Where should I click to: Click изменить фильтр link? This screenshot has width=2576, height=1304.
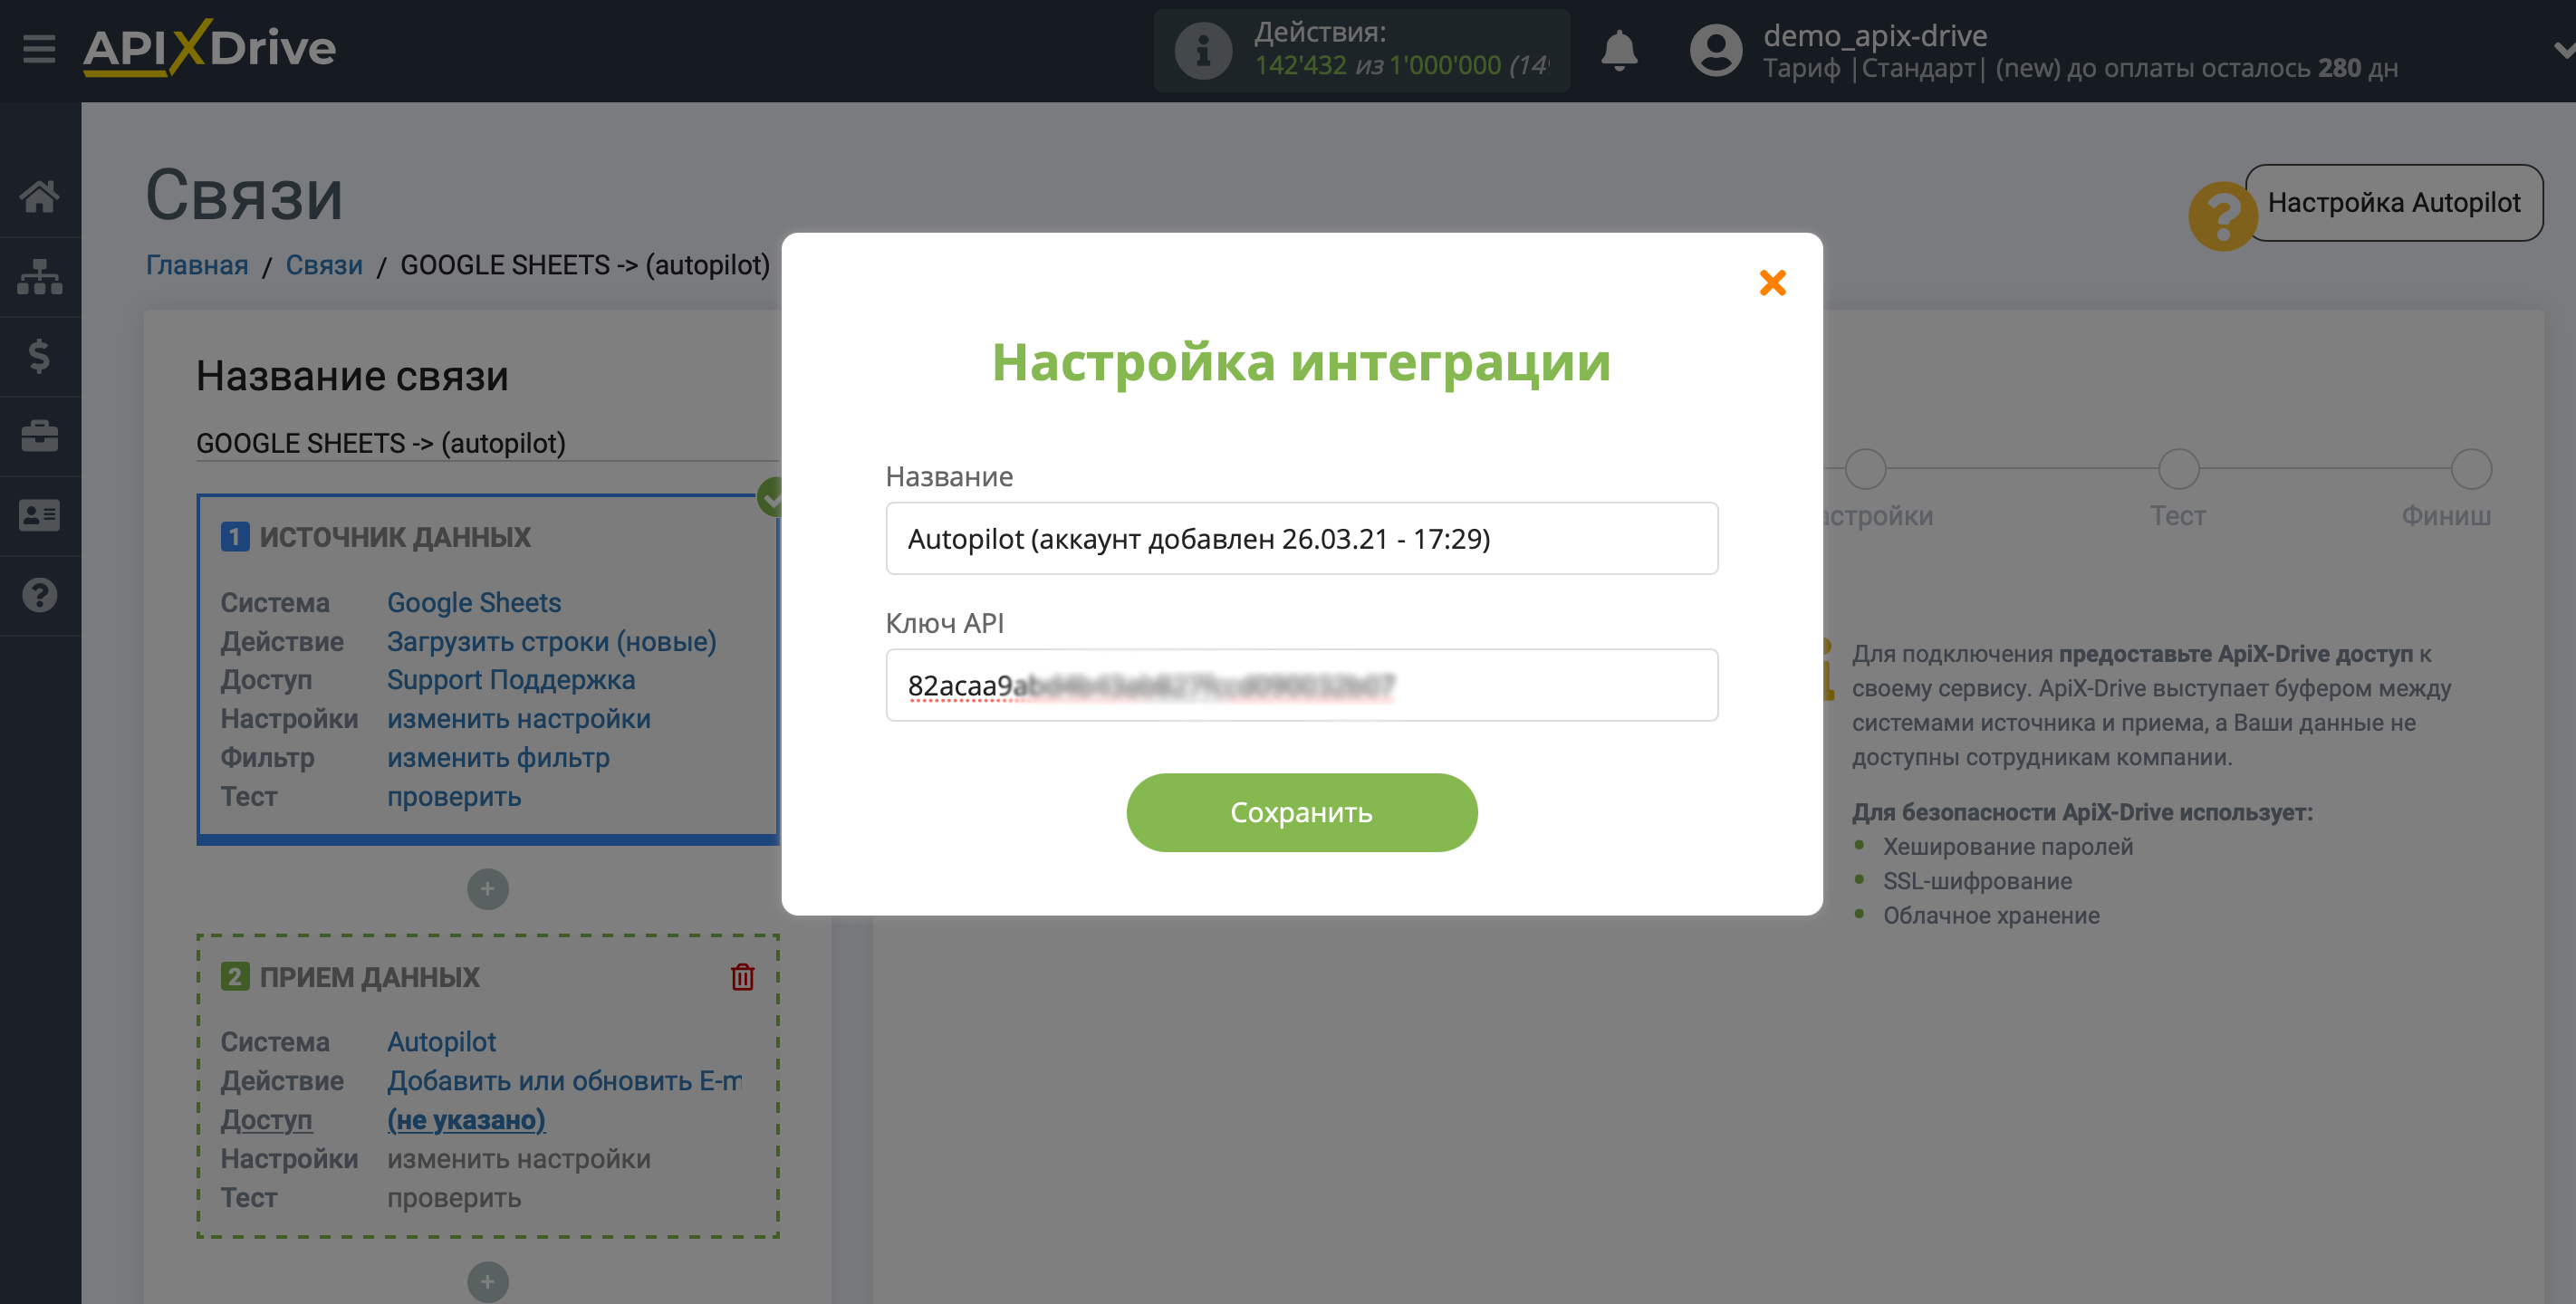(x=498, y=757)
